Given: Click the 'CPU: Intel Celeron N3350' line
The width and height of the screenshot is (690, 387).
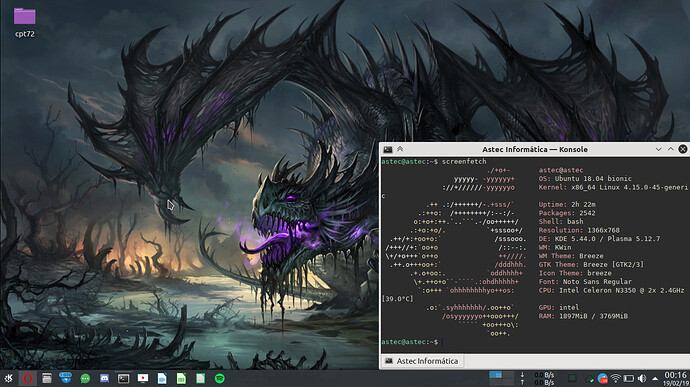Looking at the screenshot, I should 612,291.
